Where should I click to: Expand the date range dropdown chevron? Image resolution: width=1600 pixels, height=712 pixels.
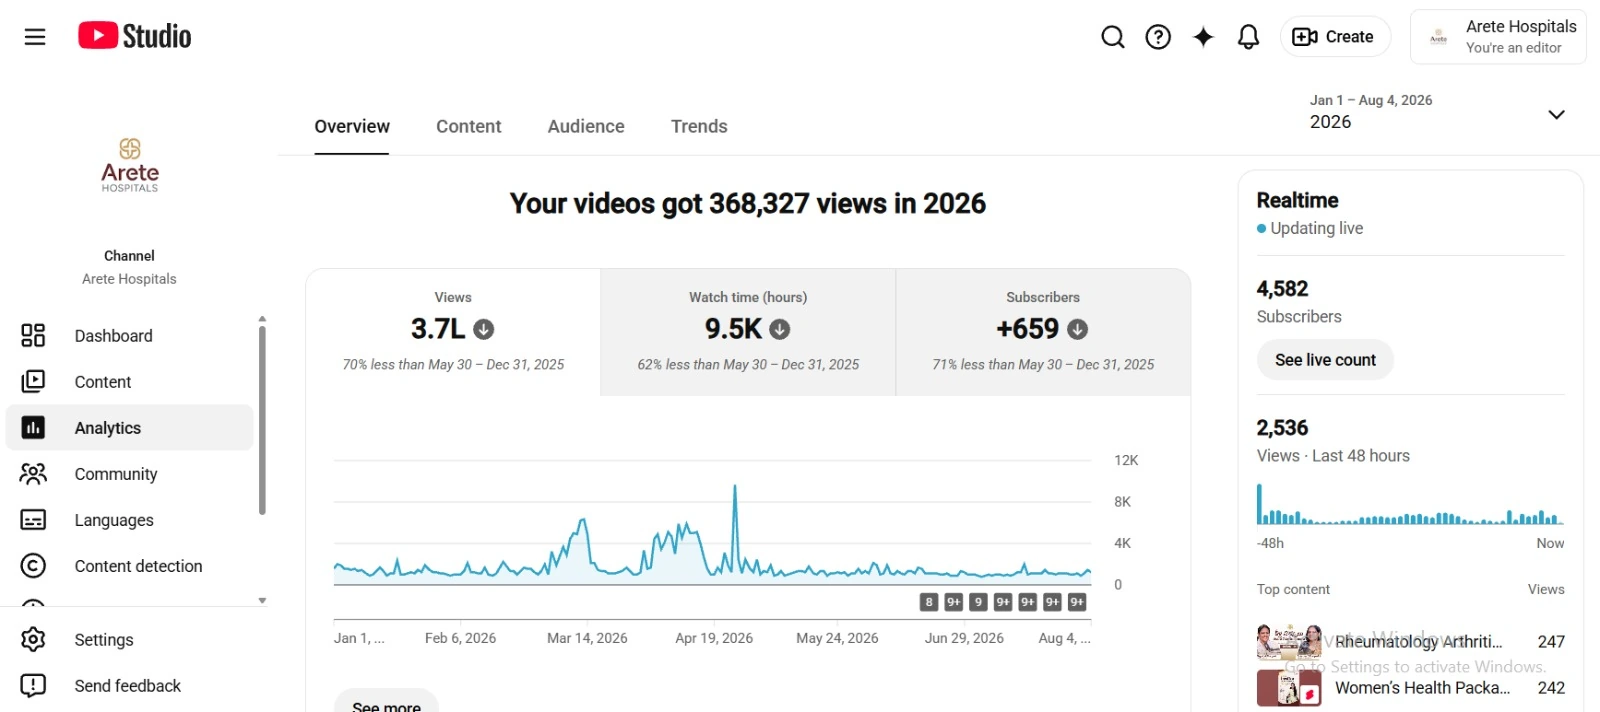click(1556, 114)
